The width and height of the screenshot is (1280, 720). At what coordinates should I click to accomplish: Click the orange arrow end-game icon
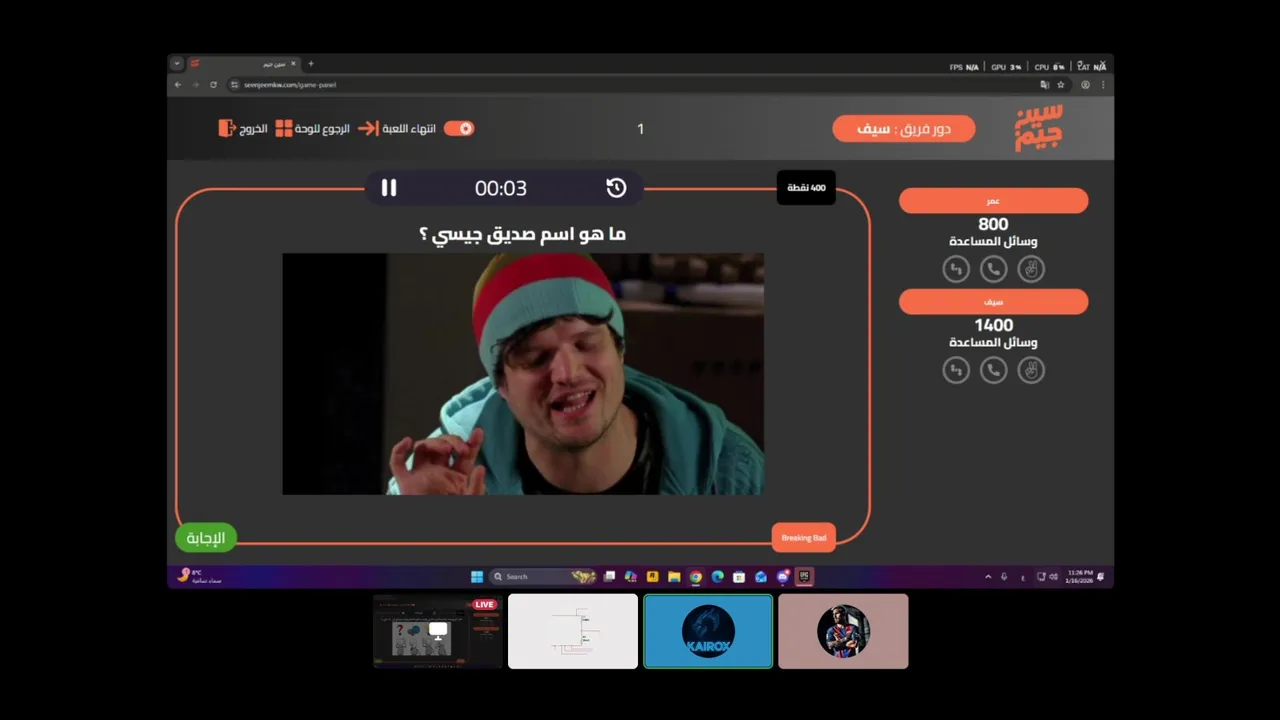pos(368,128)
